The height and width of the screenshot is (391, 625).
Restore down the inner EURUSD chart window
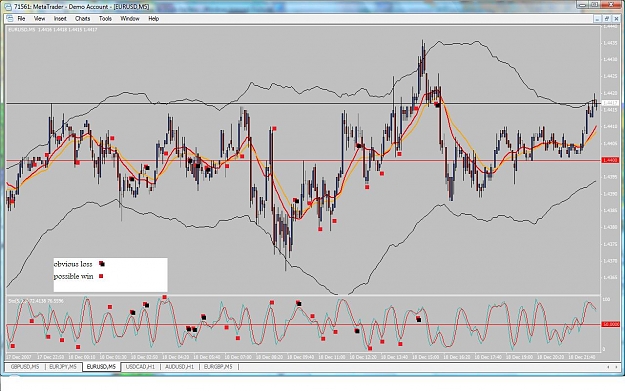pos(607,19)
